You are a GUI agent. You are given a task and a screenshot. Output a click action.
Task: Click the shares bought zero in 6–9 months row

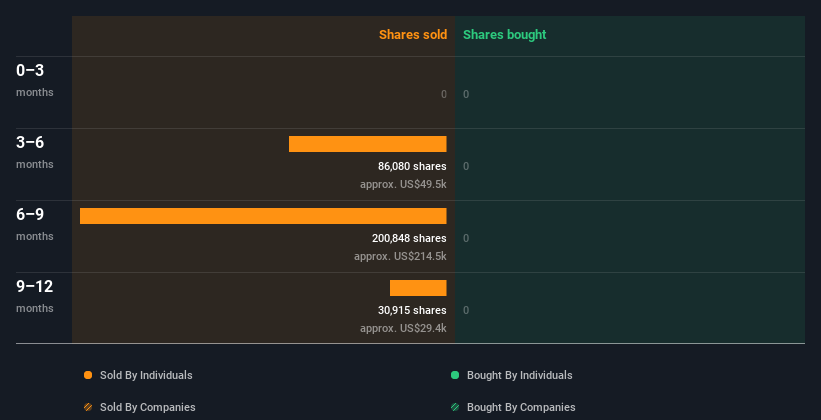click(x=466, y=238)
